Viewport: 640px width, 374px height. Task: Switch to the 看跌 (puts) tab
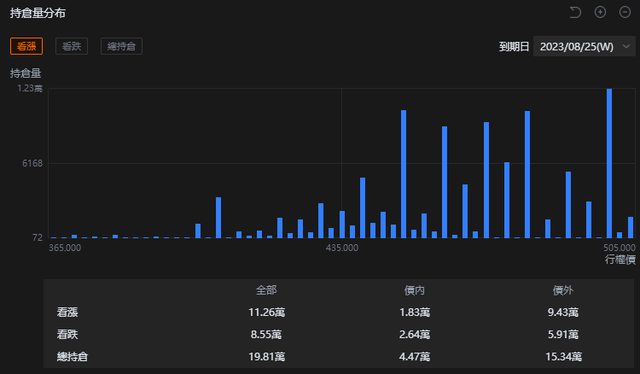71,46
